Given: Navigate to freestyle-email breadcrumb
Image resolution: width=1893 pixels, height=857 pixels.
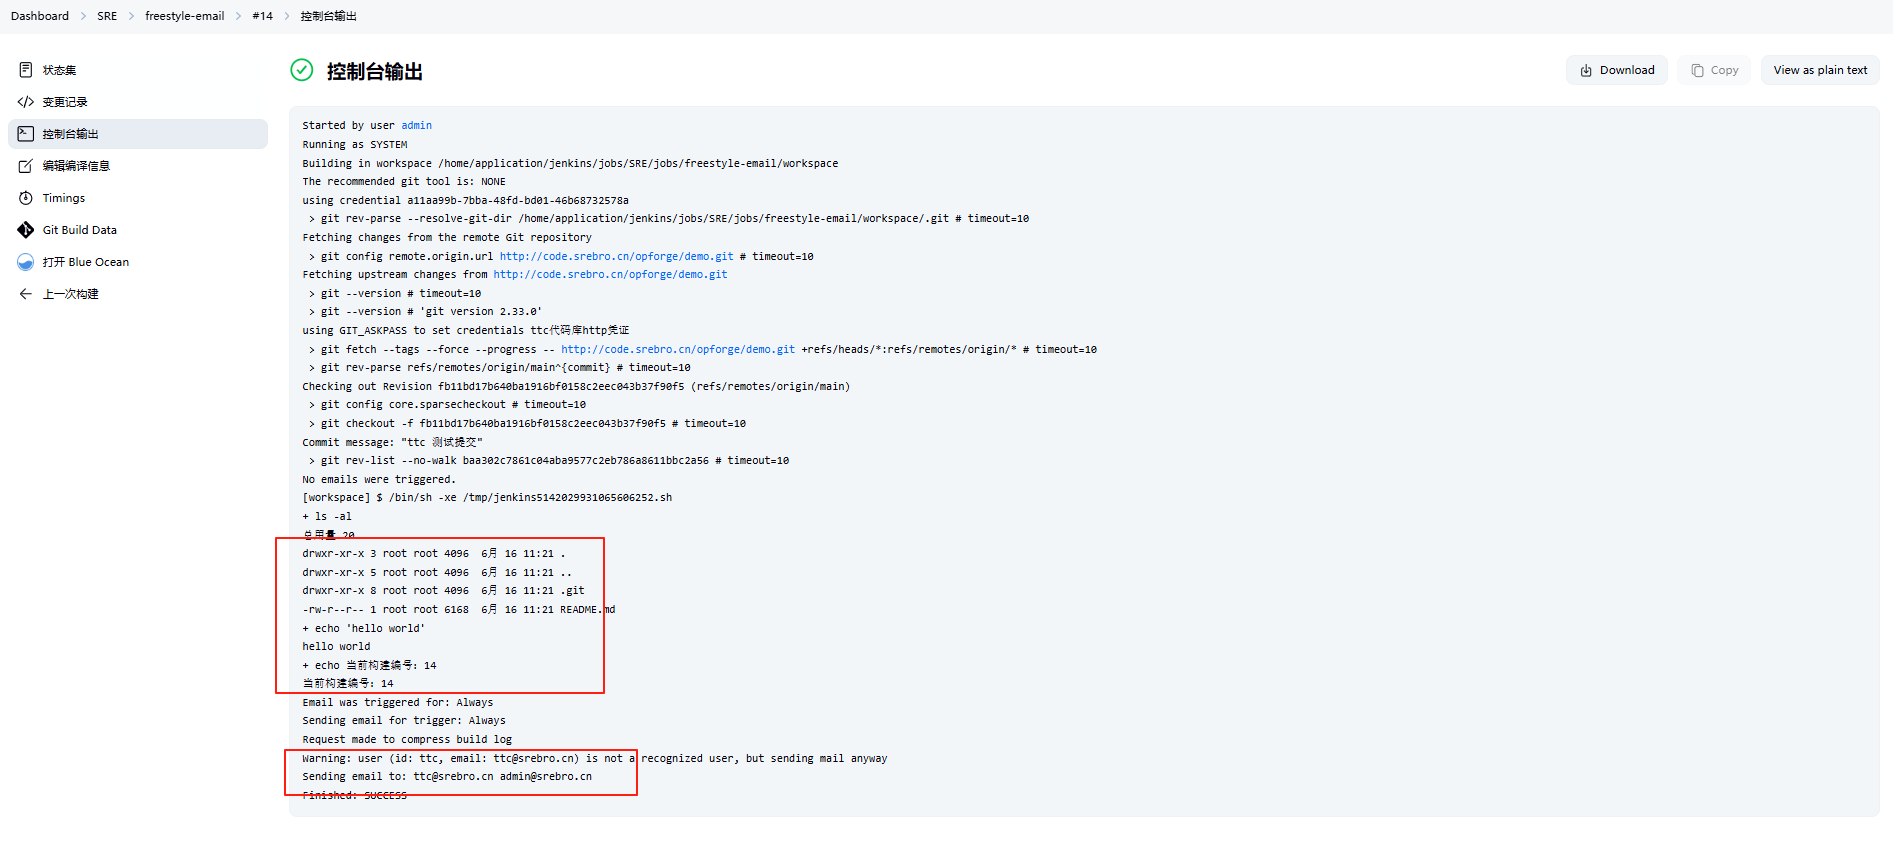Looking at the screenshot, I should 184,16.
